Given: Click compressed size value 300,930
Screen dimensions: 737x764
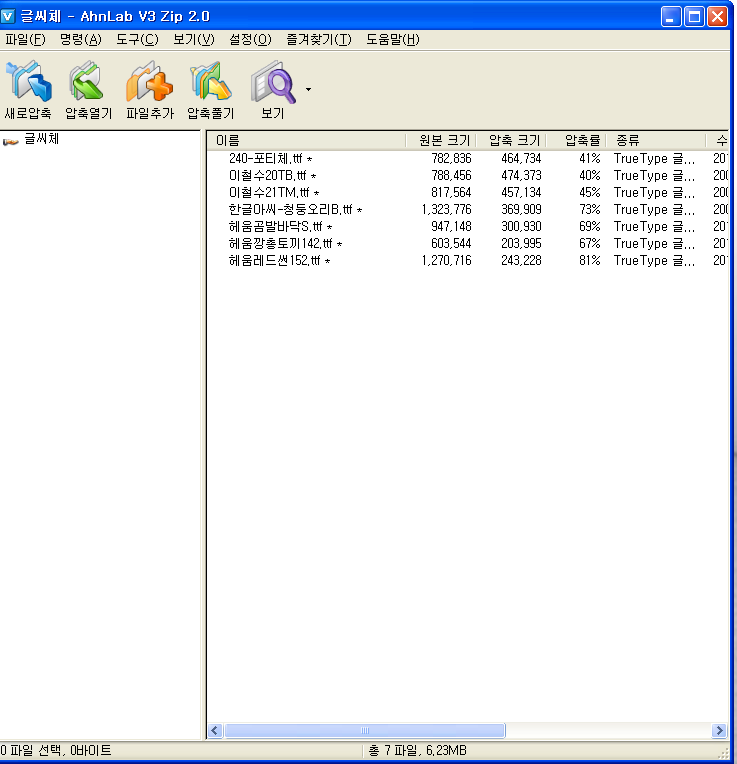Looking at the screenshot, I should tap(521, 227).
